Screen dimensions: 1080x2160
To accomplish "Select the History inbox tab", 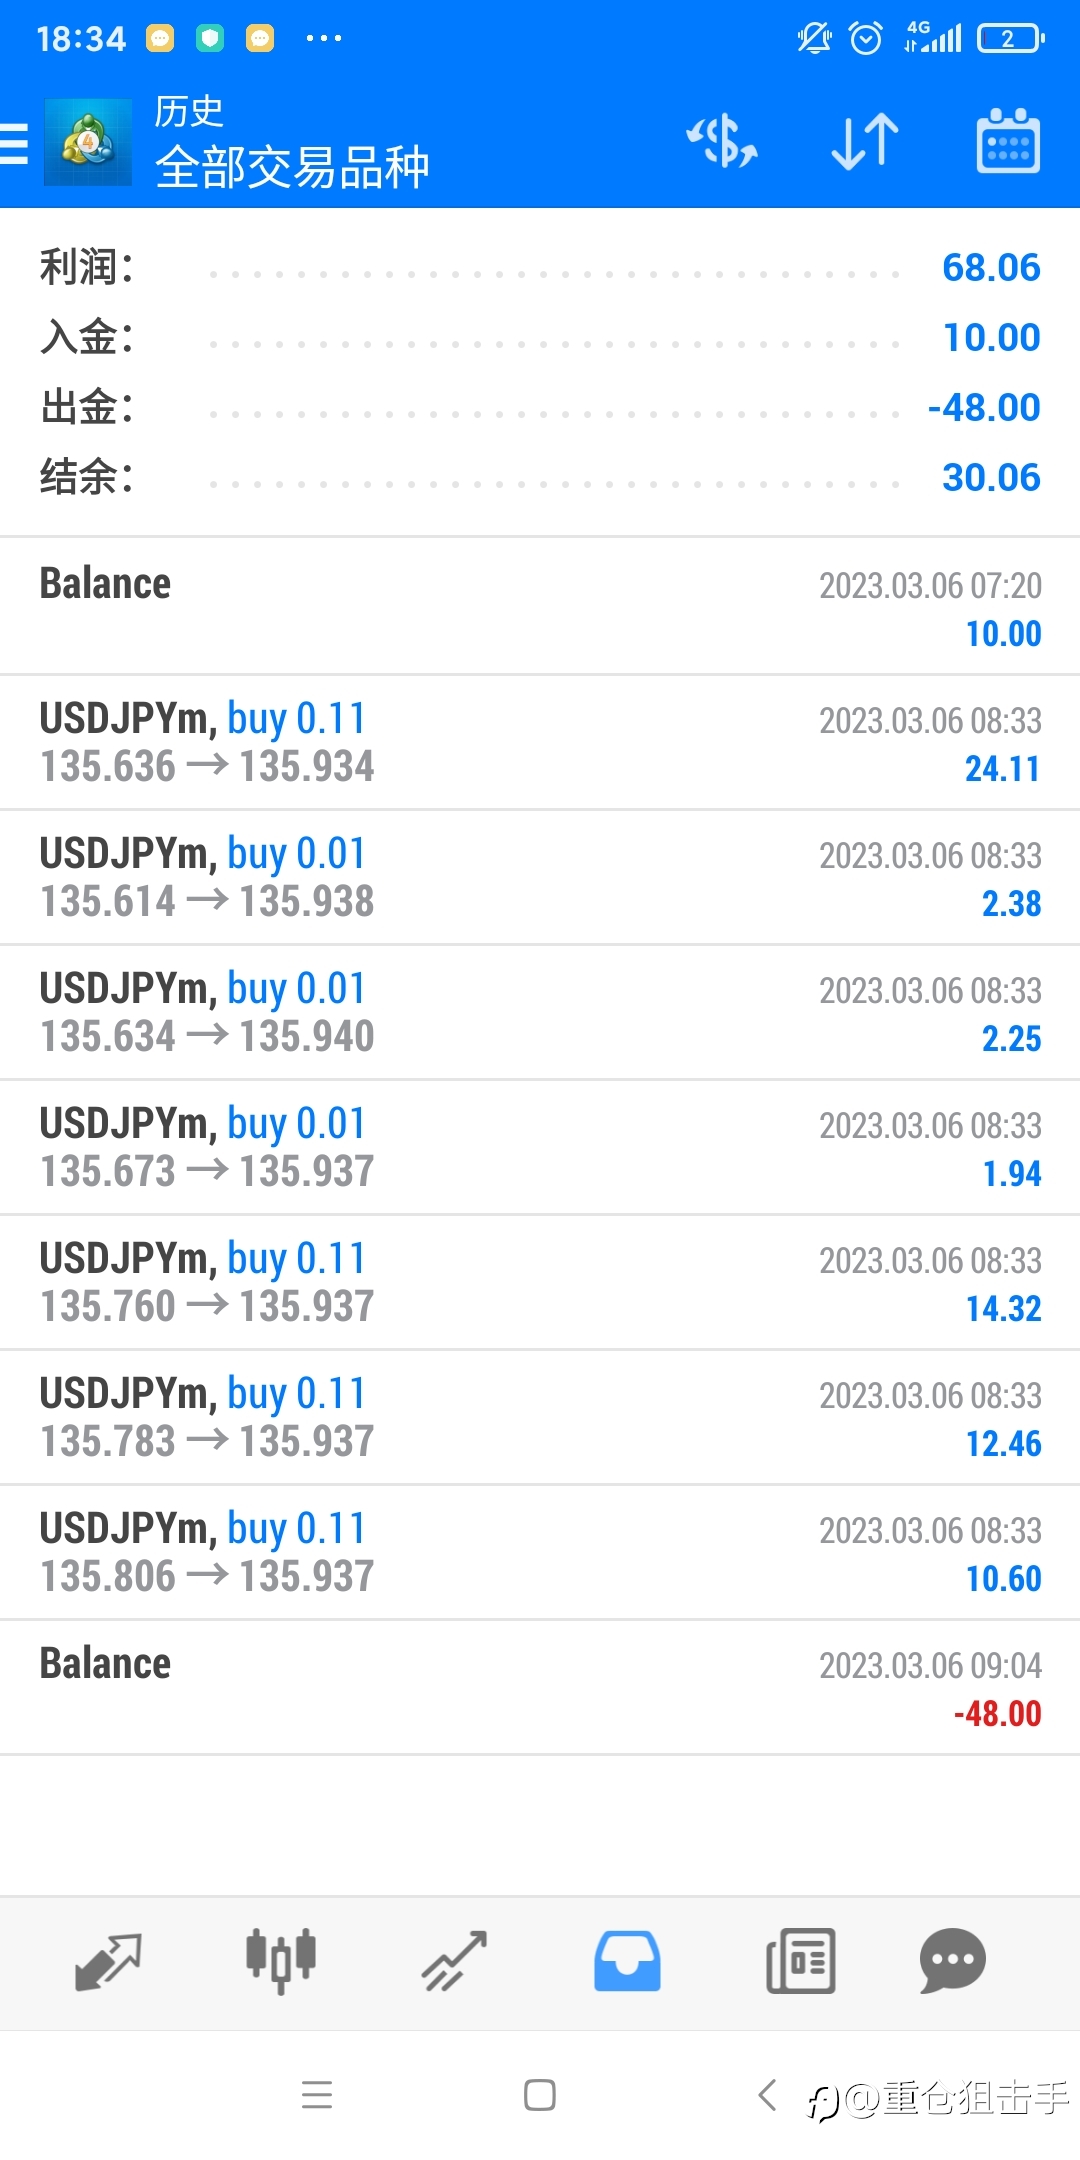I will 627,1961.
